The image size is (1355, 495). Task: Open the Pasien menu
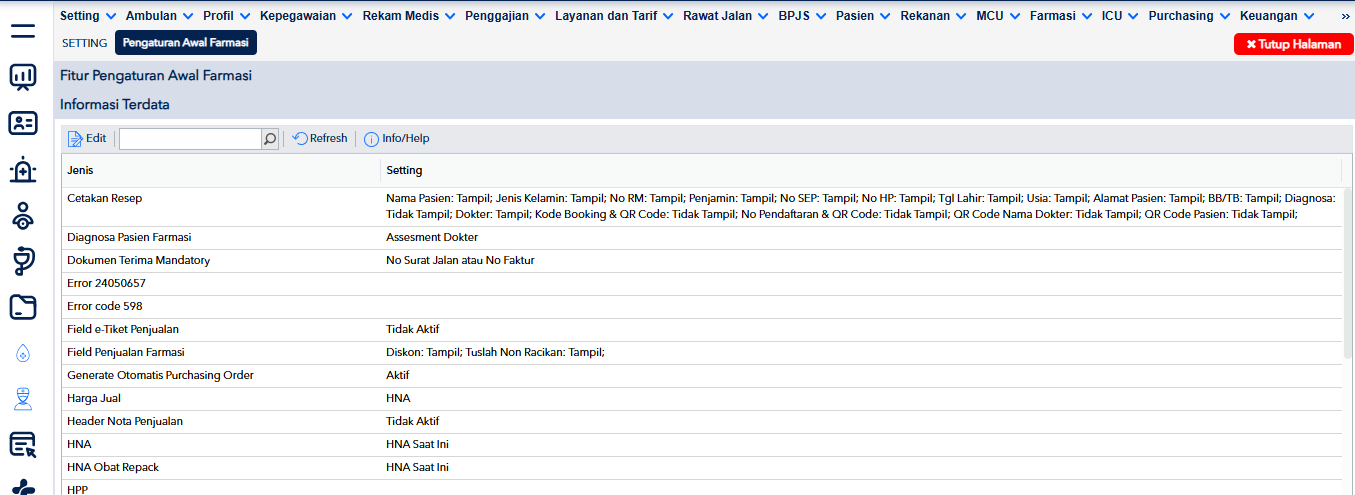[x=863, y=16]
